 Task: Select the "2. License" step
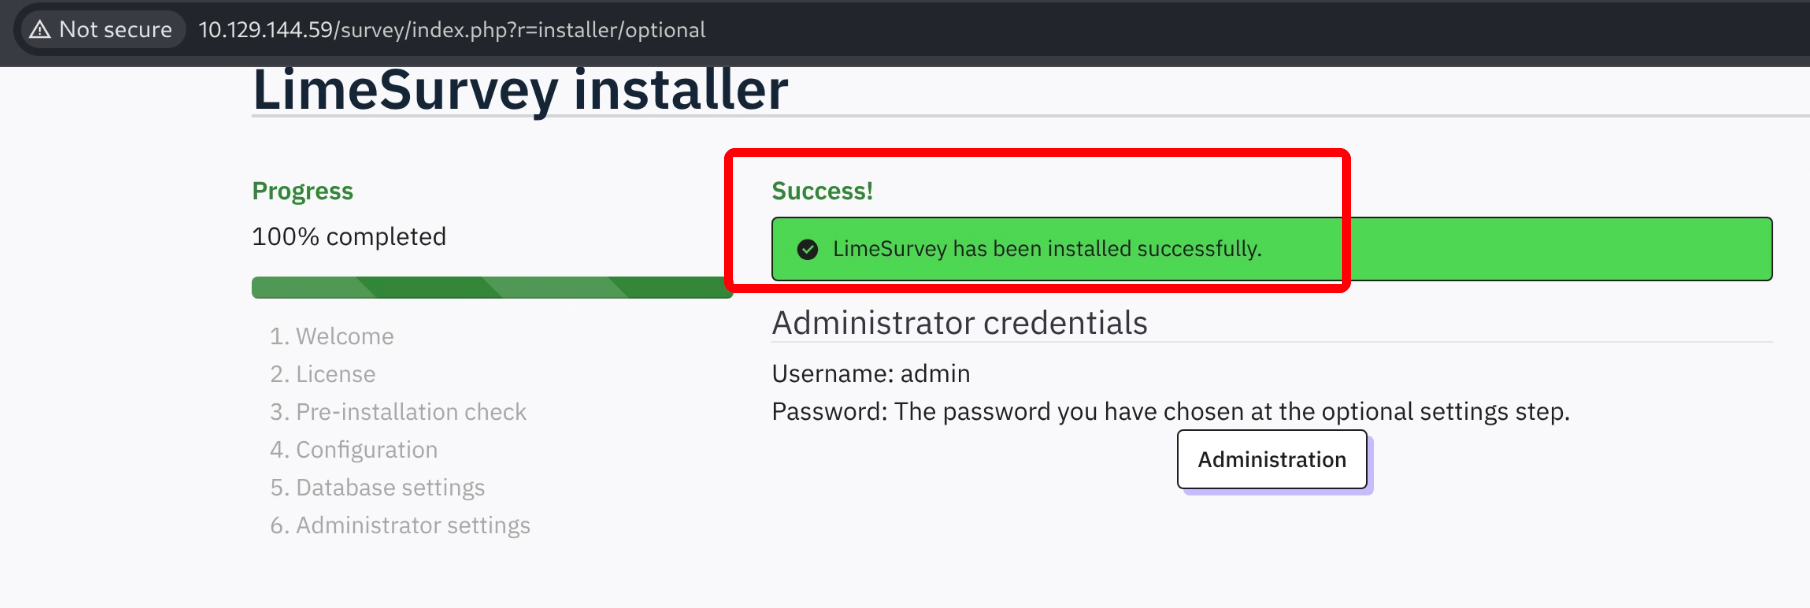(323, 375)
